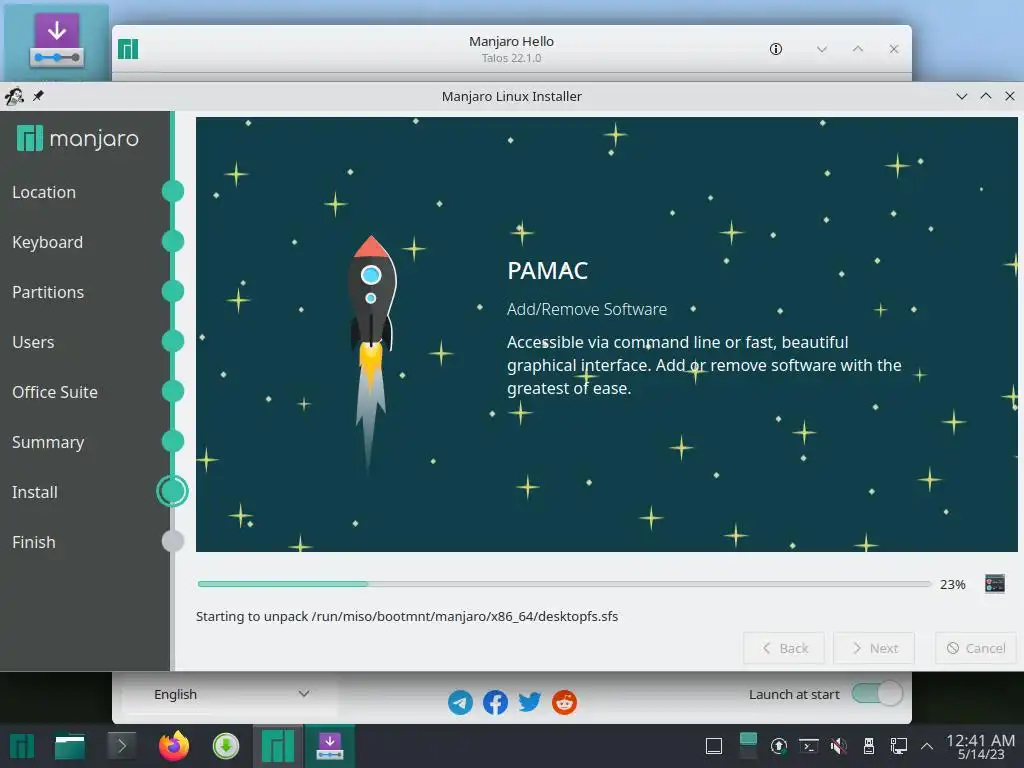Select the Summary step
The height and width of the screenshot is (768, 1024).
tap(48, 442)
